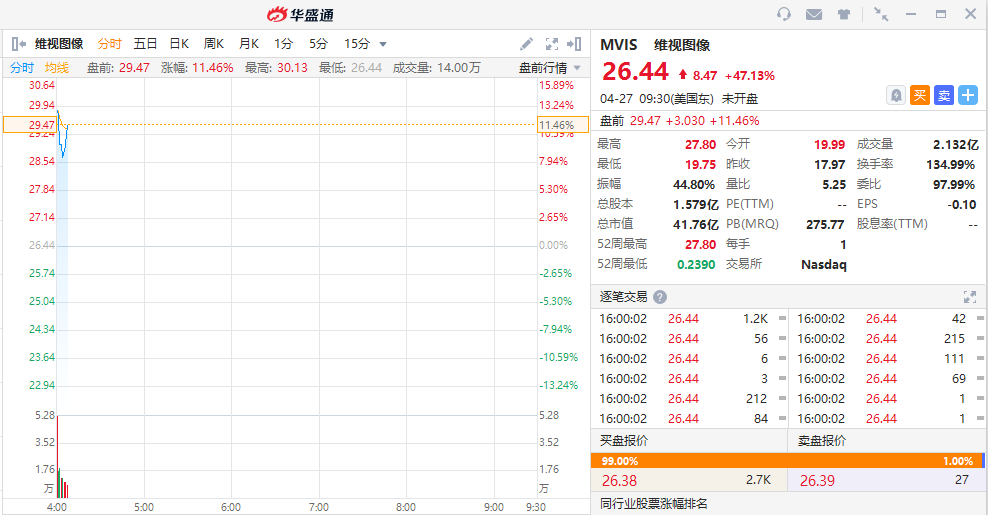This screenshot has width=988, height=515.
Task: Collapse the right-side quote panel
Action: (x=574, y=44)
